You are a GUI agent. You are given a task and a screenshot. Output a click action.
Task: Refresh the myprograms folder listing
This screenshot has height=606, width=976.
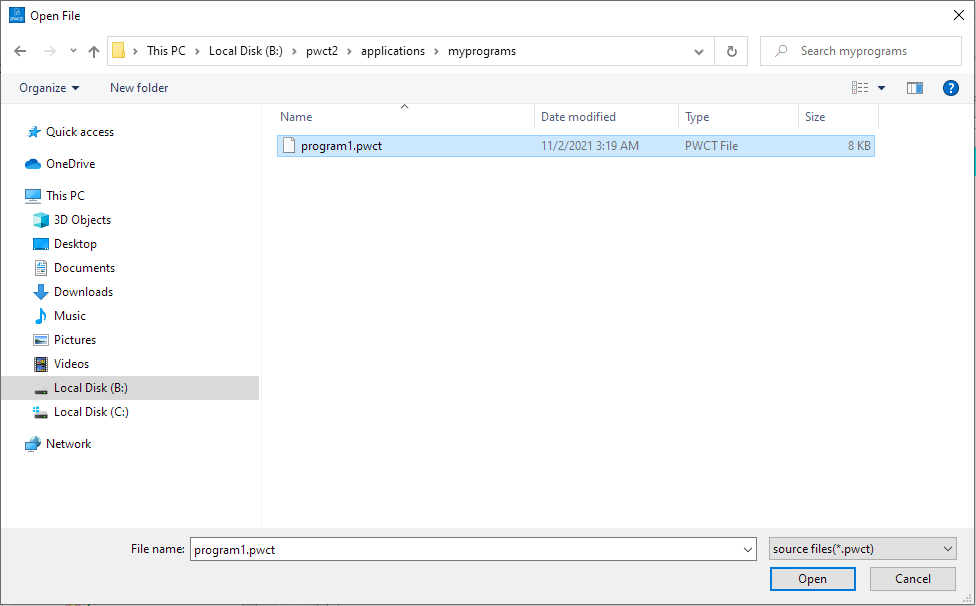732,51
